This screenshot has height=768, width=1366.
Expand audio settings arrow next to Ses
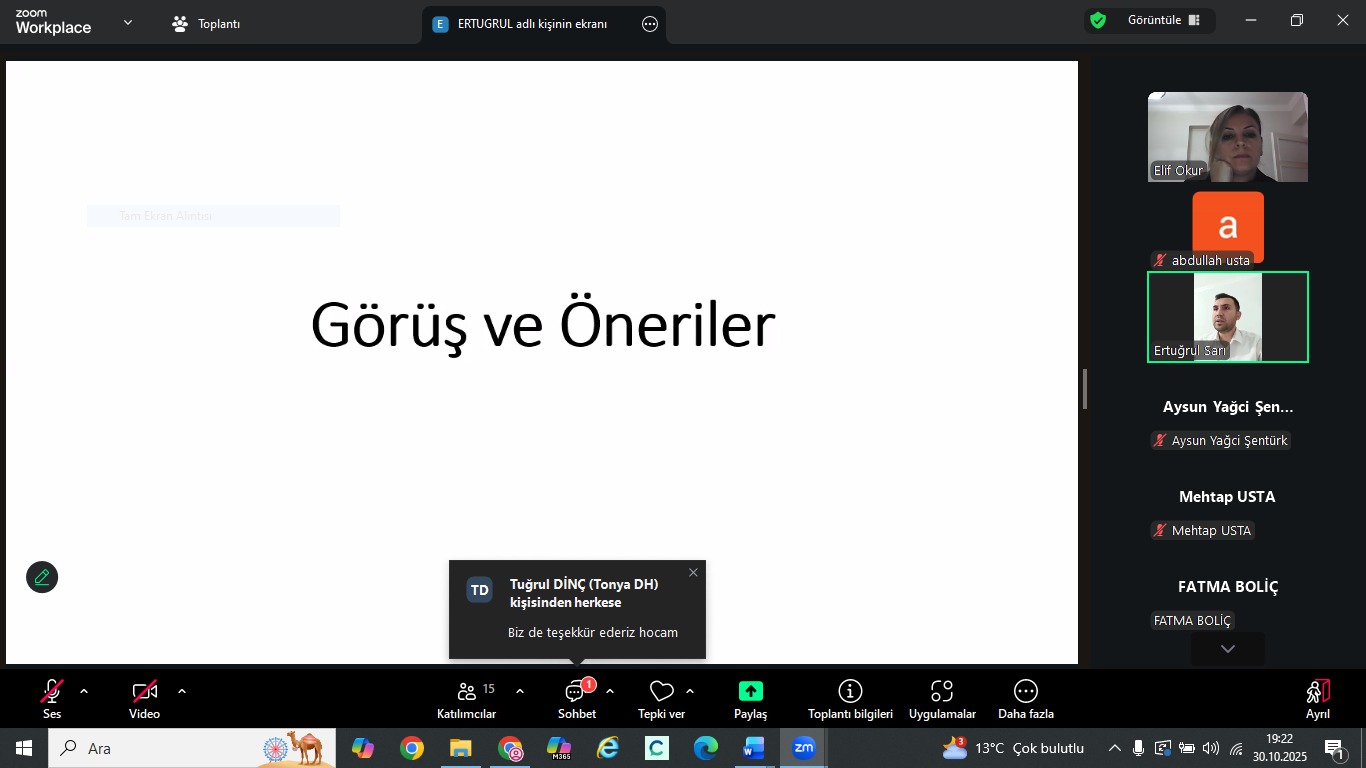coord(84,691)
